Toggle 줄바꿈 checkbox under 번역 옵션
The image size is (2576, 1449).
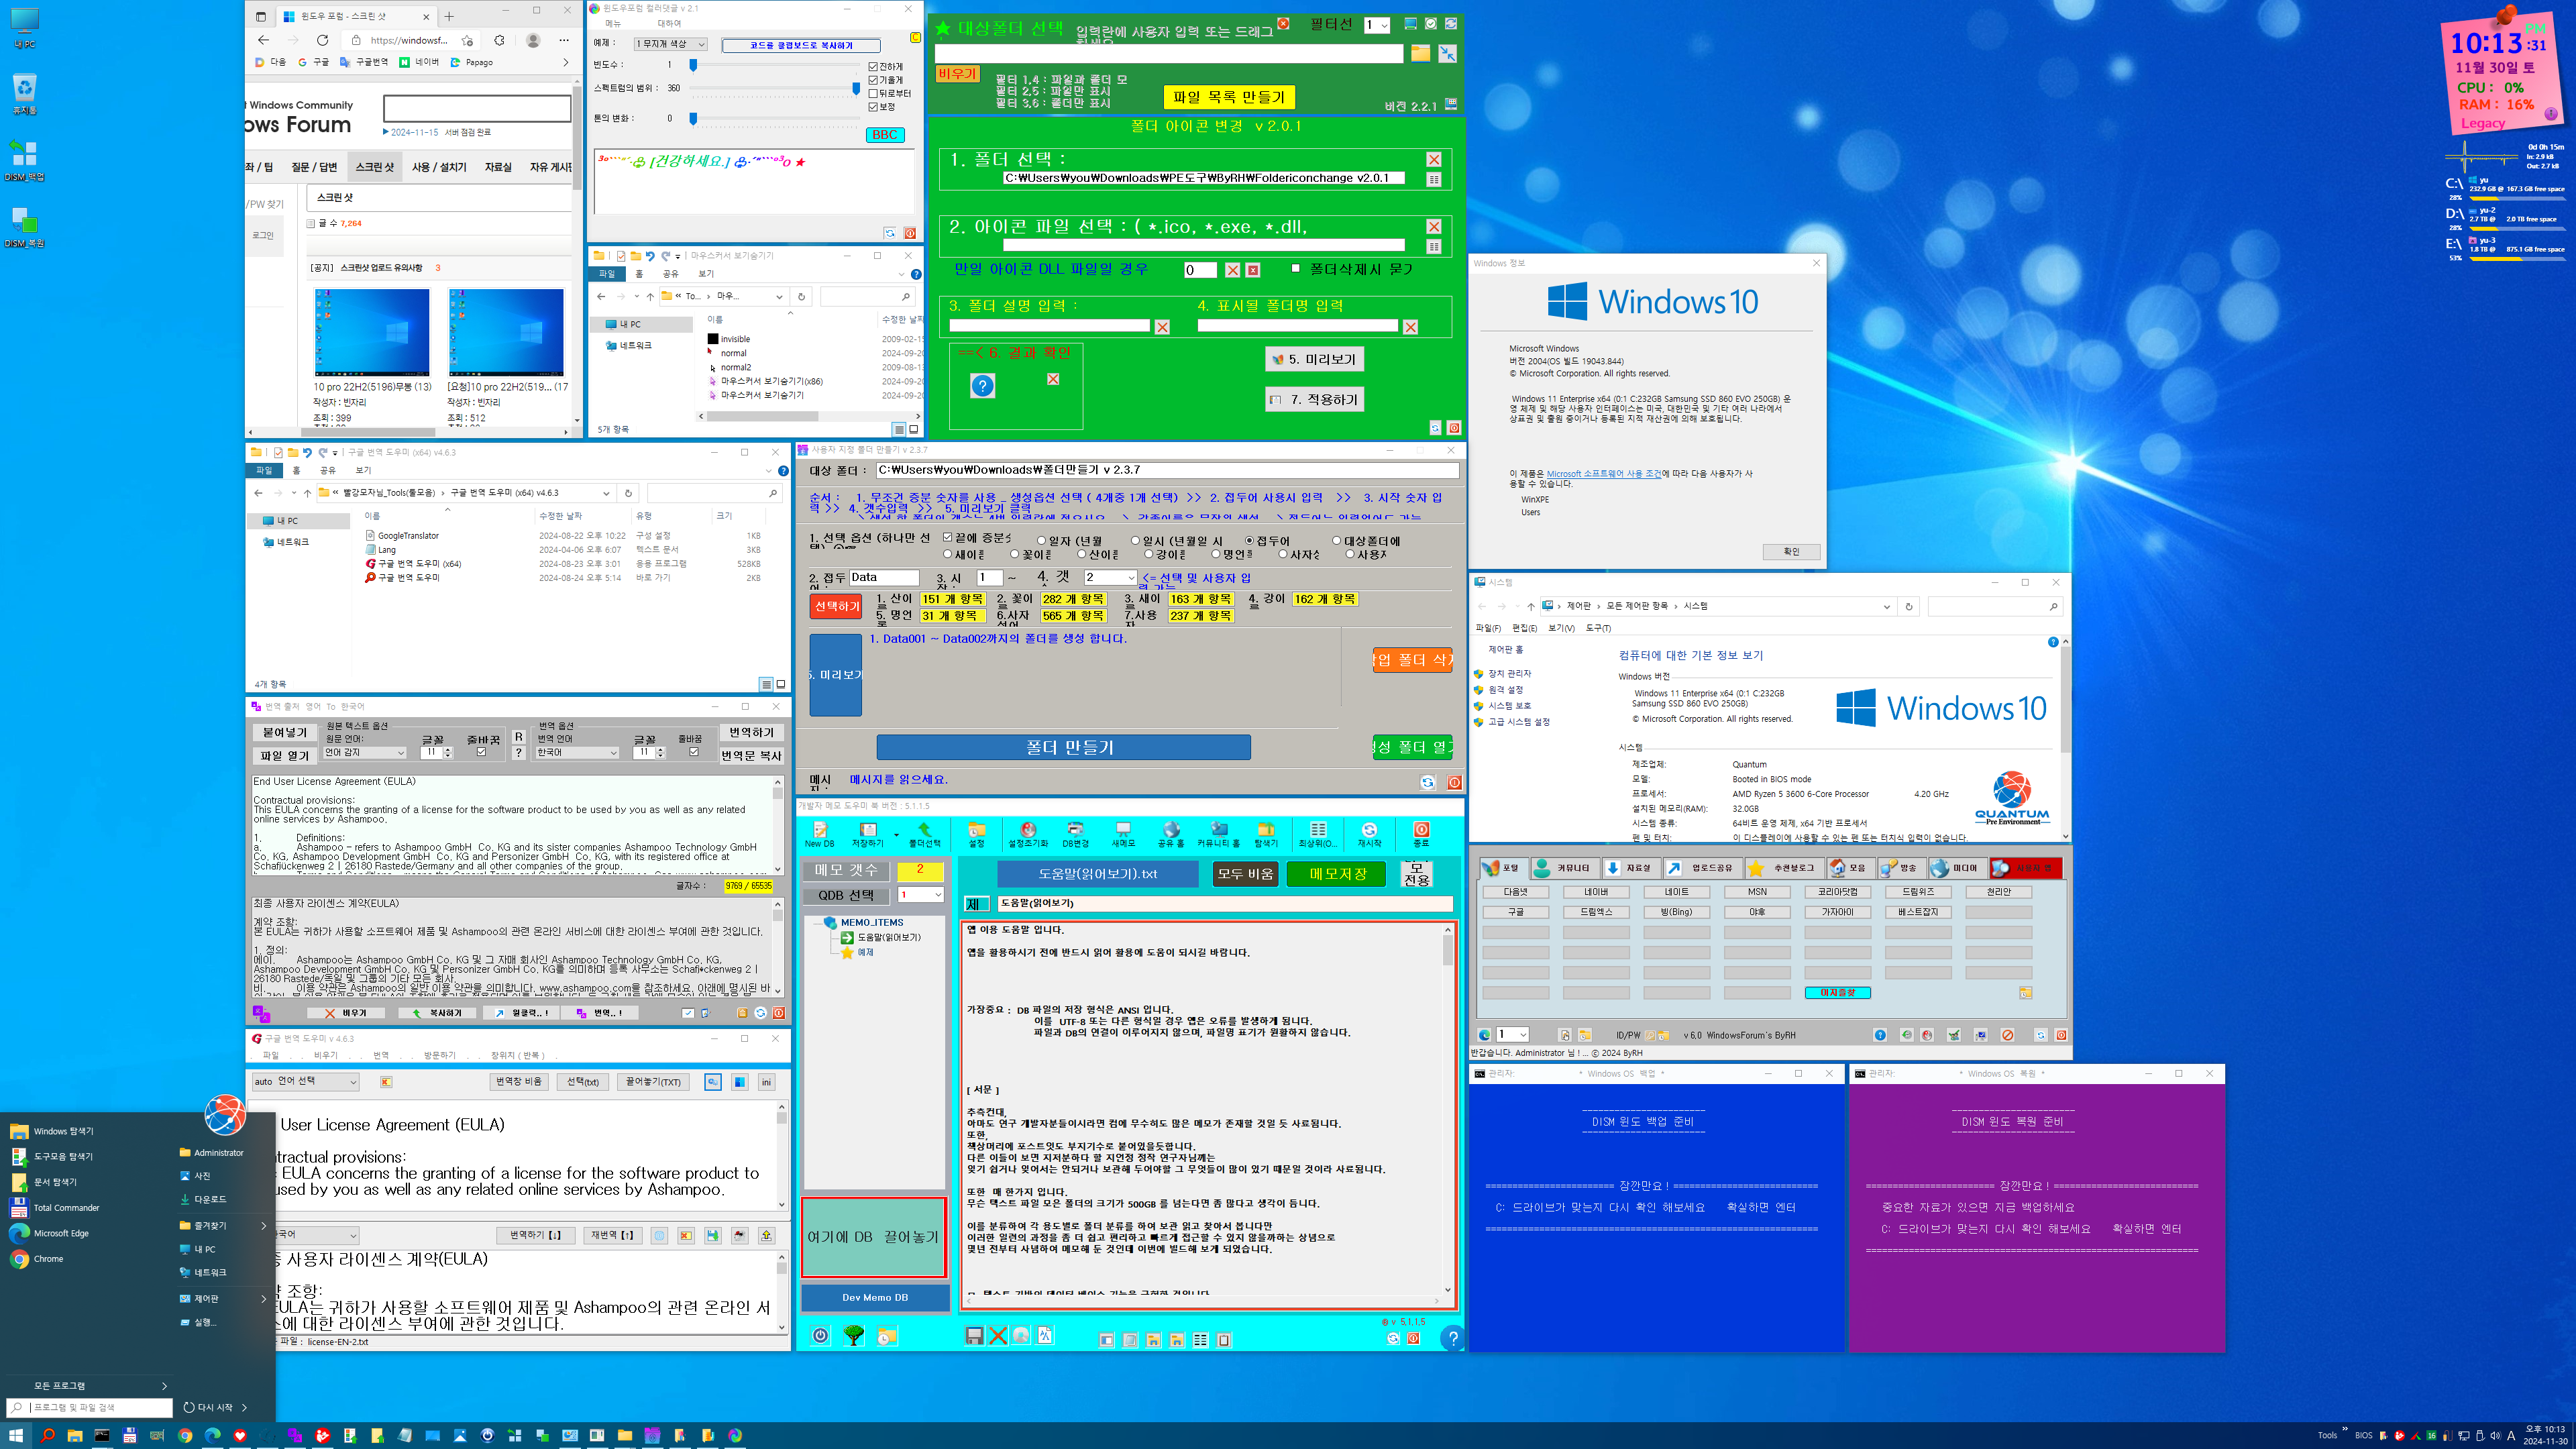[694, 752]
